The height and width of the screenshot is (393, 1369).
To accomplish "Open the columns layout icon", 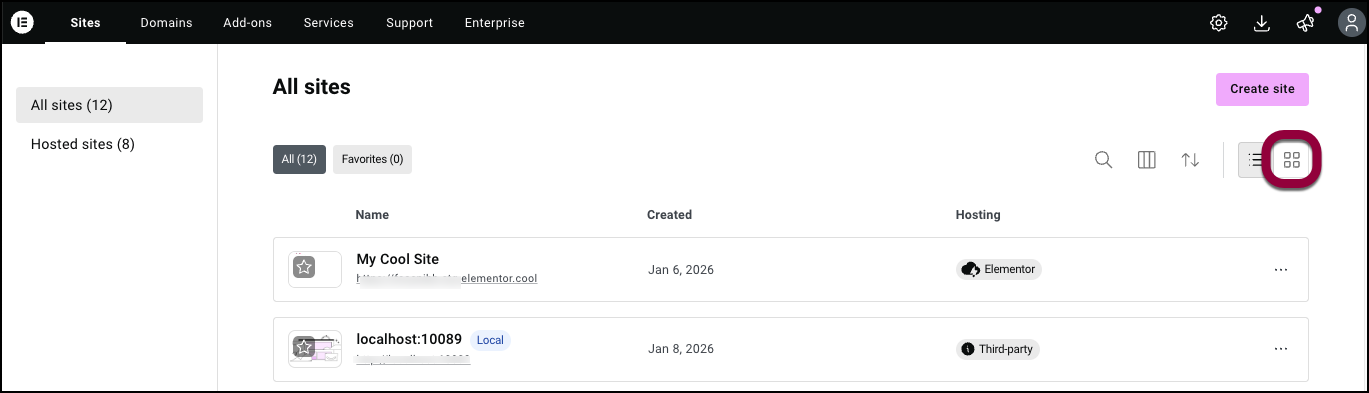I will coord(1147,160).
